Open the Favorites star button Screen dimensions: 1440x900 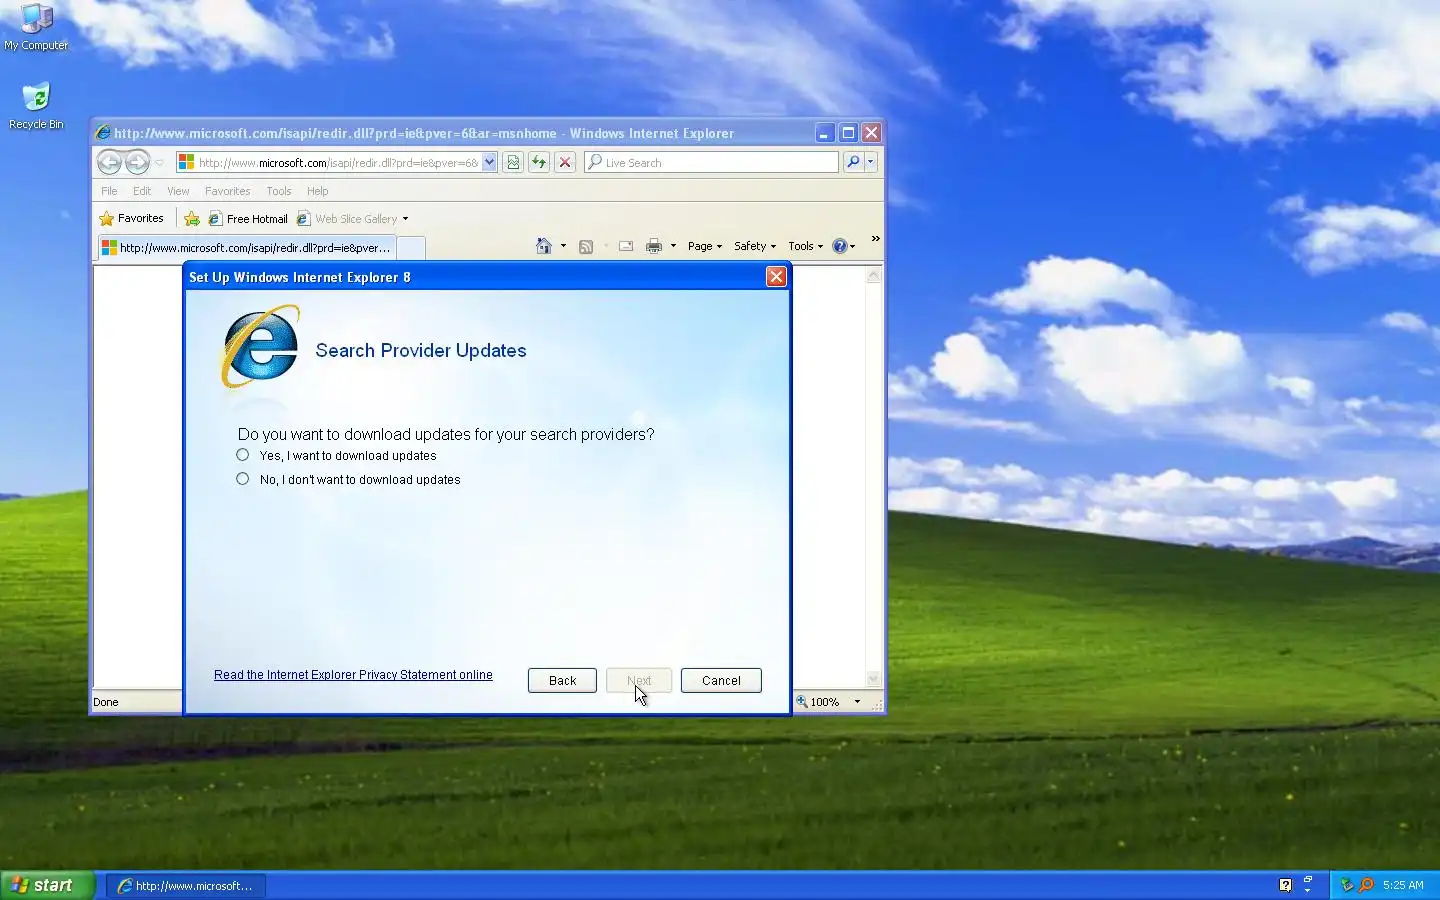pyautogui.click(x=131, y=218)
